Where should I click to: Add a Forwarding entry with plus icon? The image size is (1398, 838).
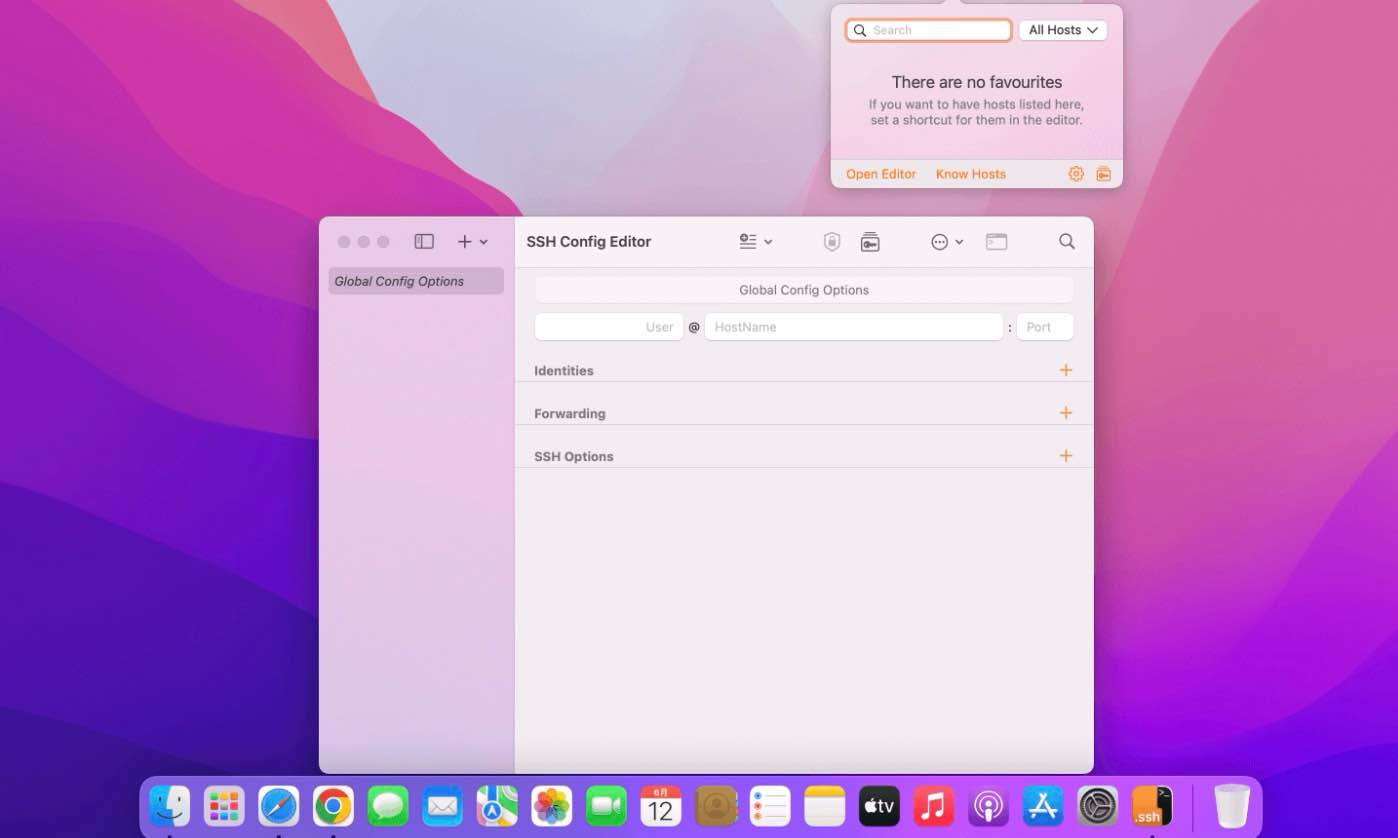(1066, 413)
